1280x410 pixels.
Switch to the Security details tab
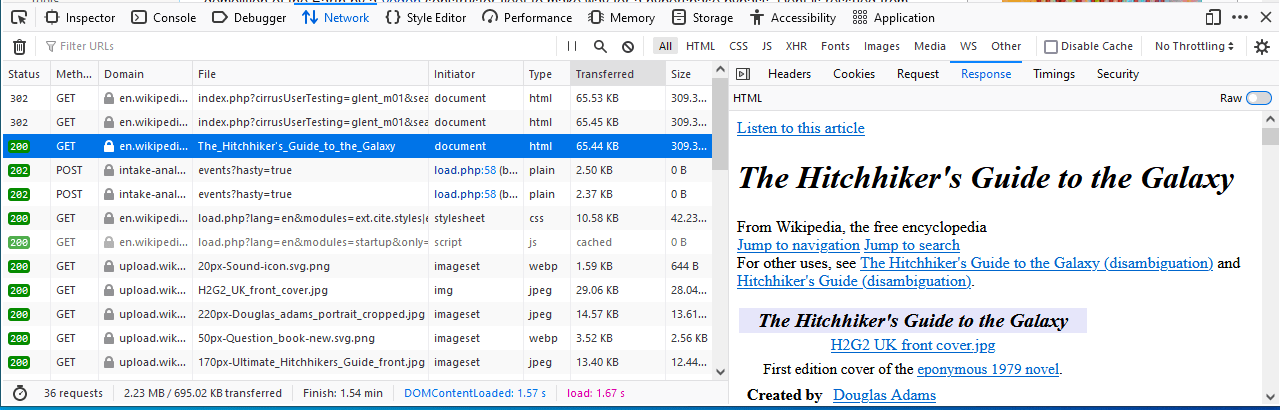point(1118,74)
